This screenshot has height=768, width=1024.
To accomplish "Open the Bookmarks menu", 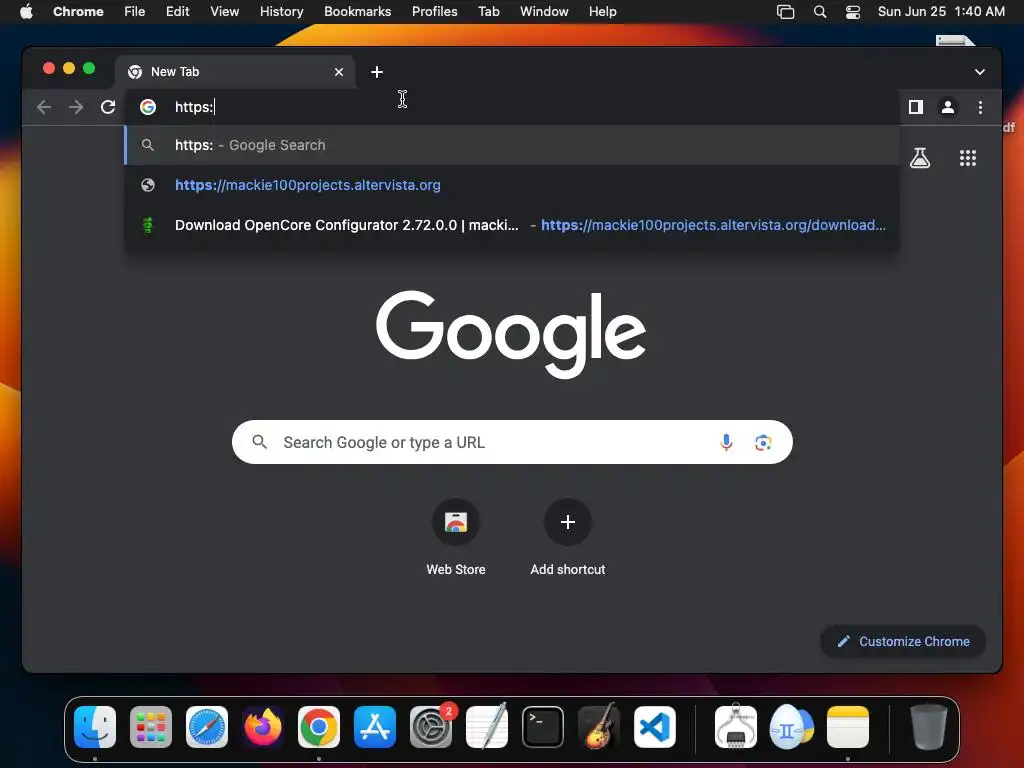I will point(357,12).
